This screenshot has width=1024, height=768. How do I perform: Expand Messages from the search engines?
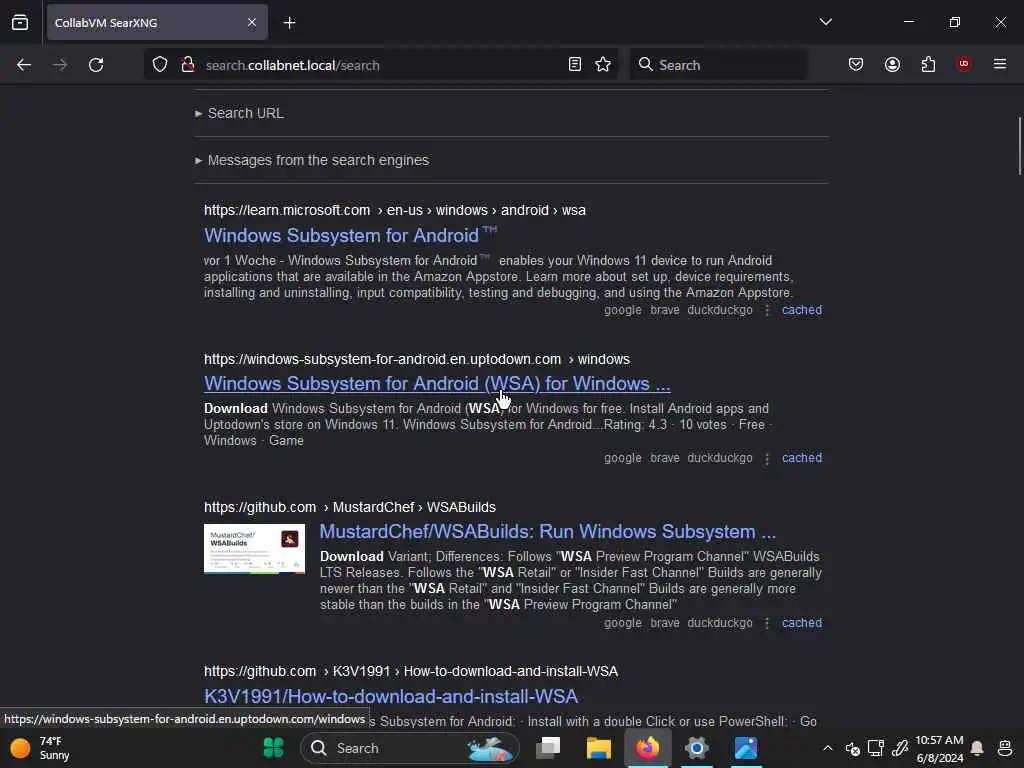(x=312, y=160)
